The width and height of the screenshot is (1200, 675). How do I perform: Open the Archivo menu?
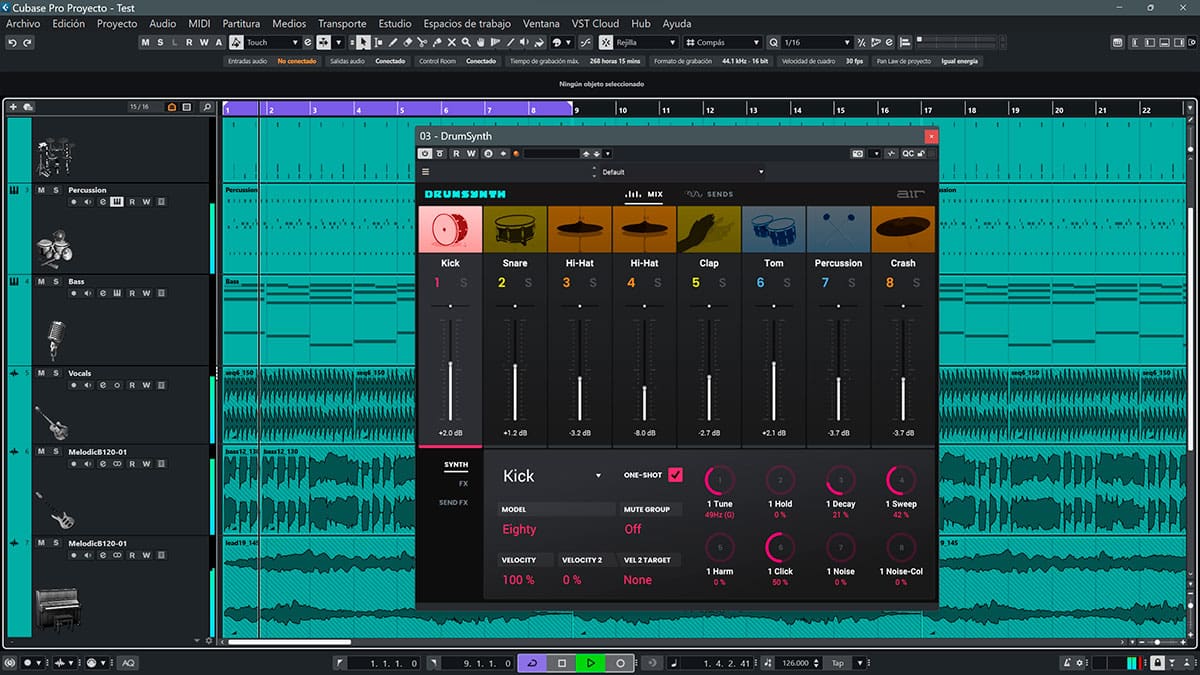click(23, 23)
